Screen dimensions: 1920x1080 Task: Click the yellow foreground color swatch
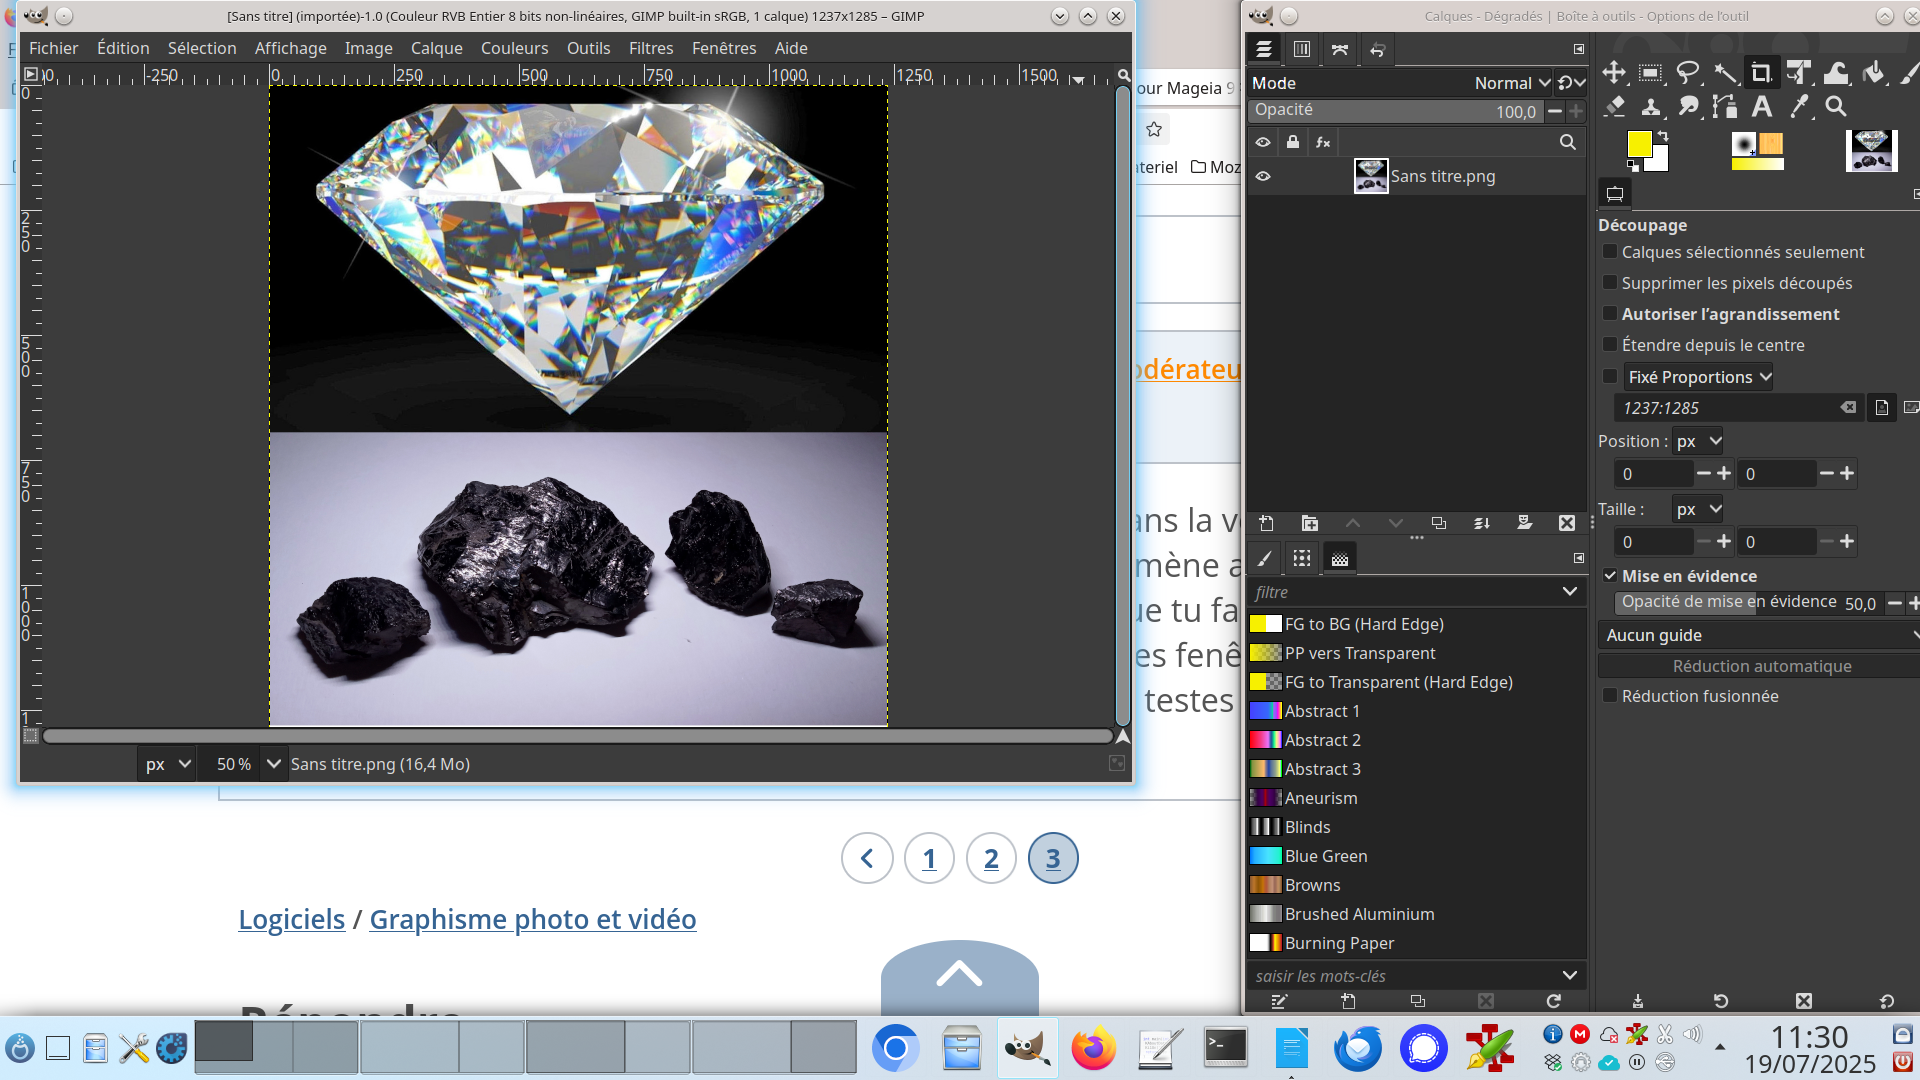point(1639,144)
